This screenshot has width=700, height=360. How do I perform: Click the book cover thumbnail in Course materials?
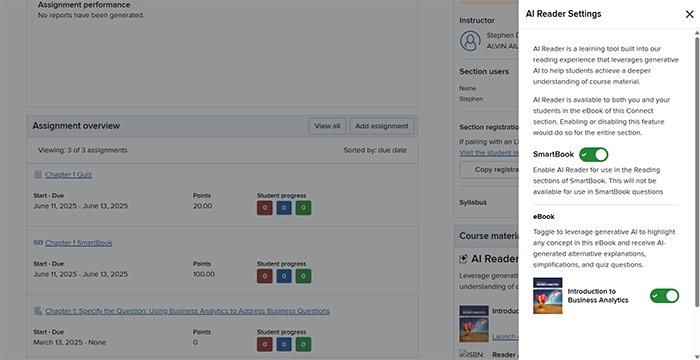pyautogui.click(x=474, y=324)
